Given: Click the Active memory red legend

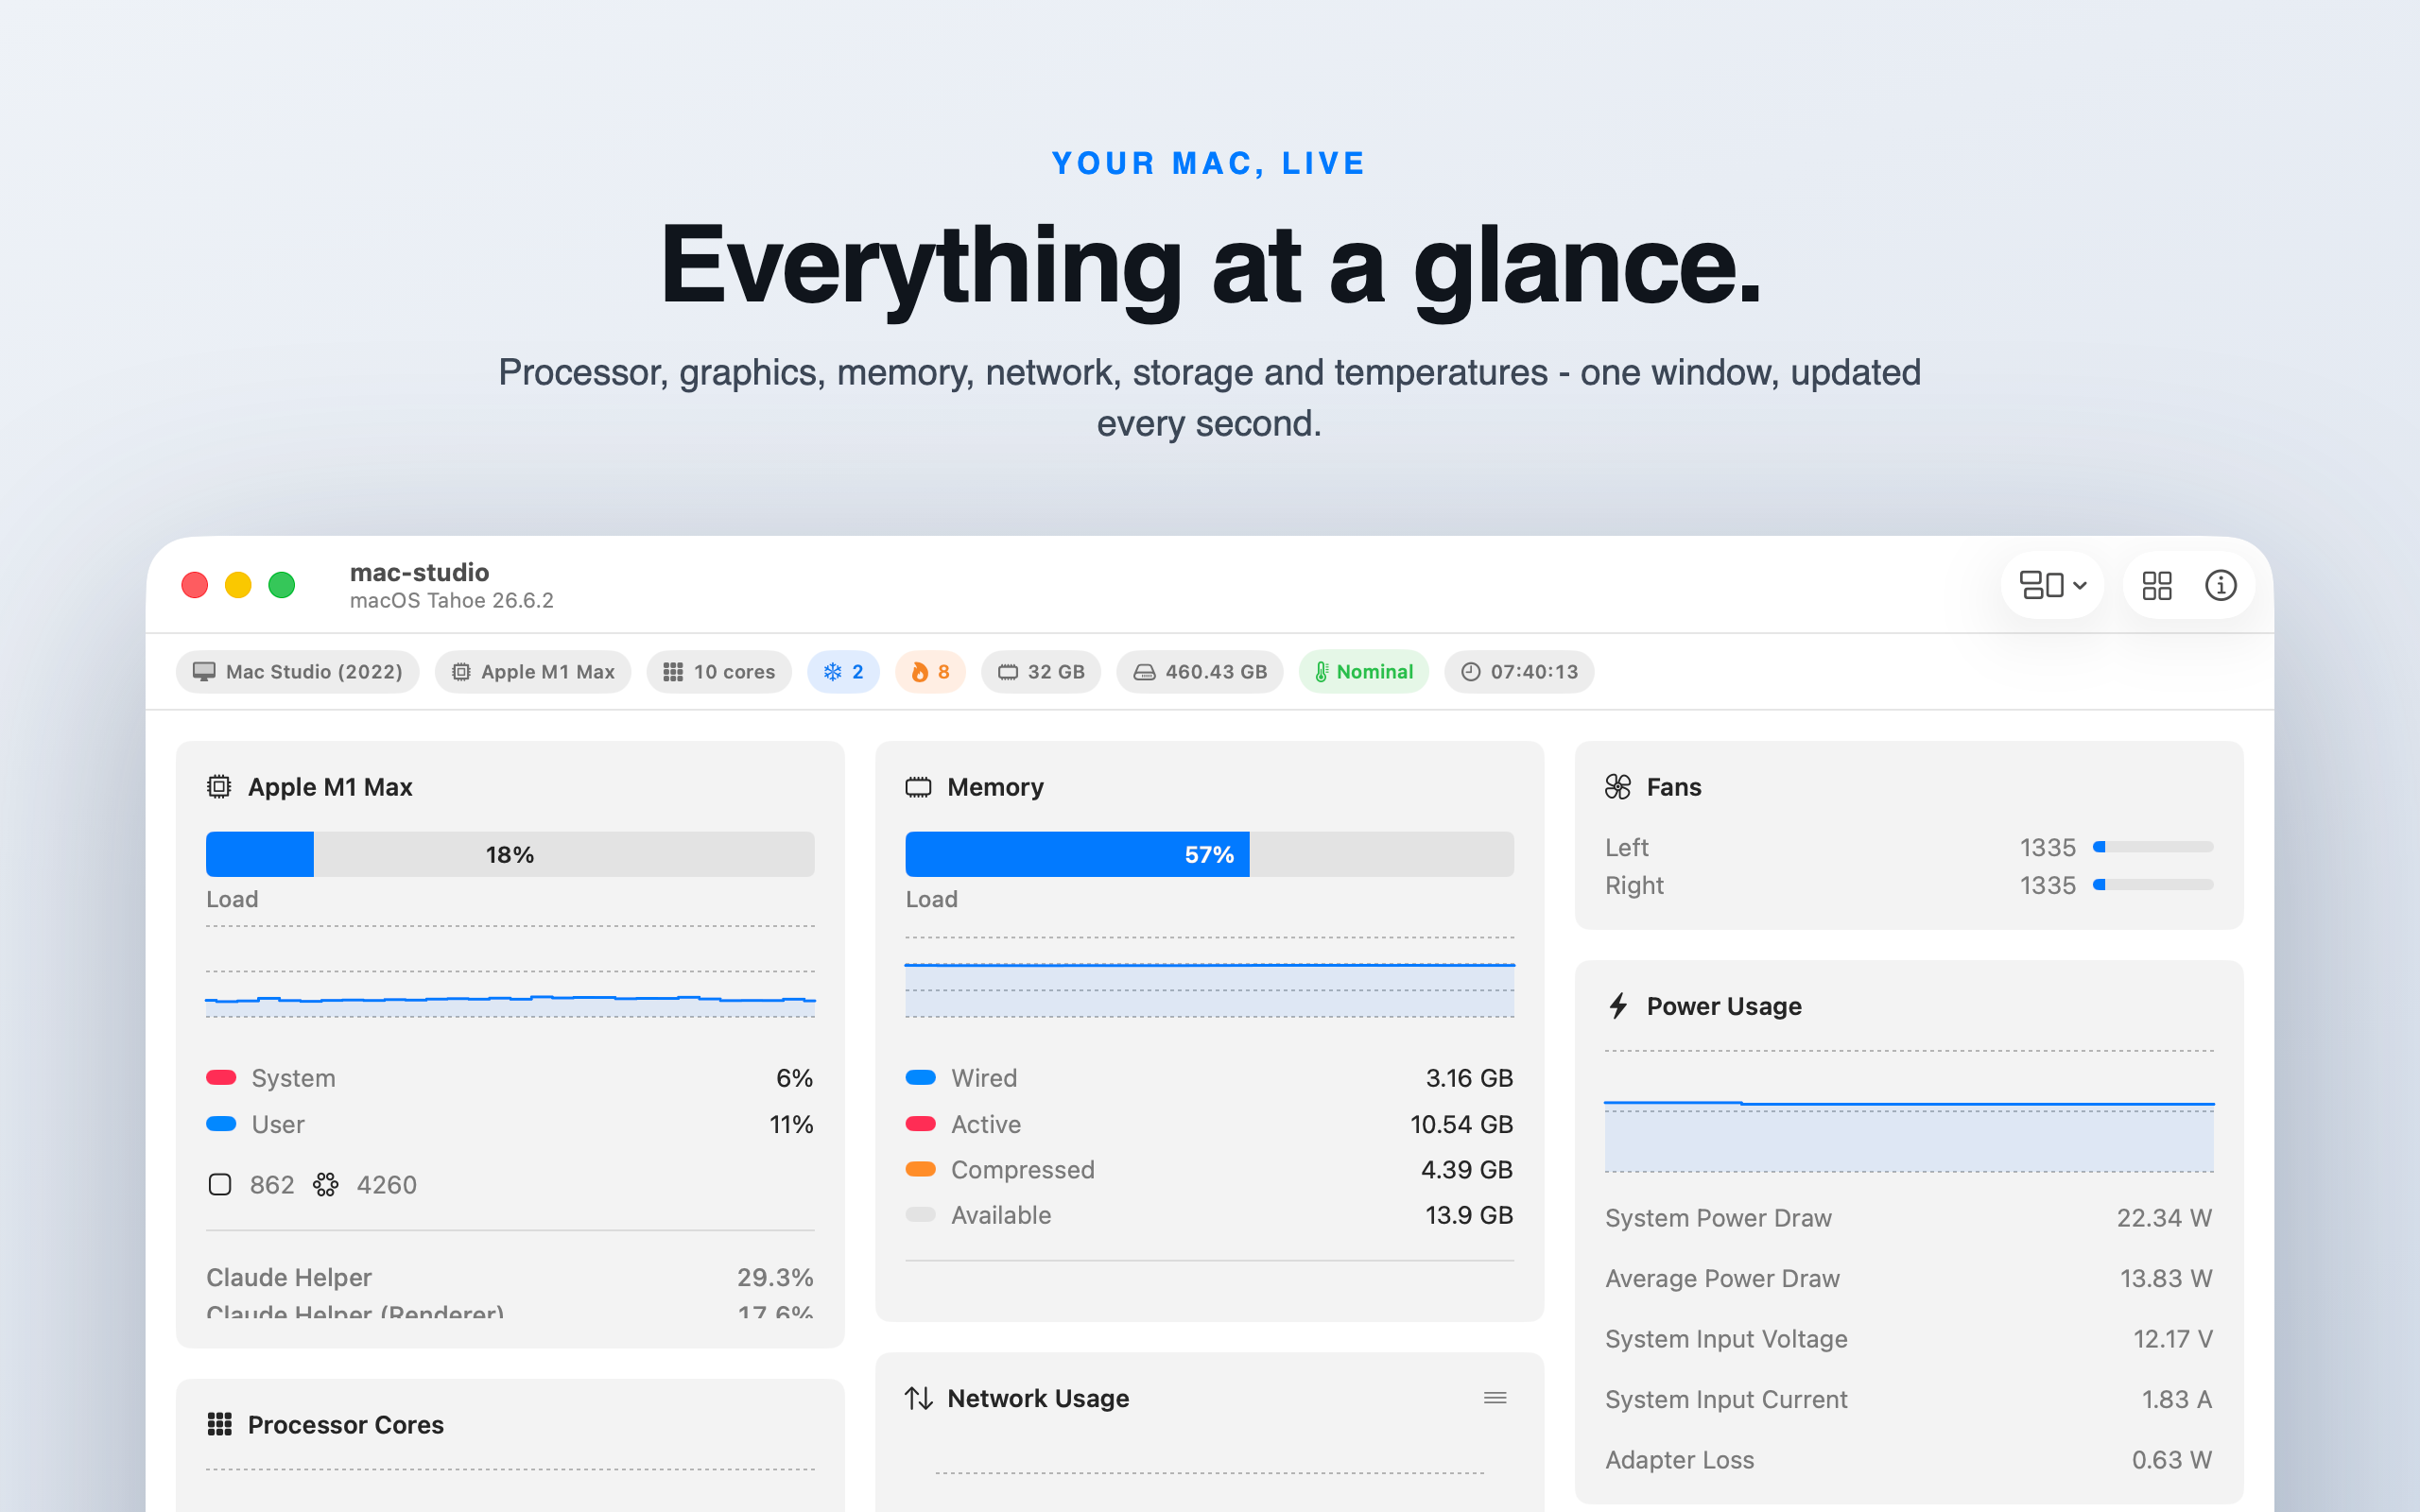Looking at the screenshot, I should coord(921,1124).
